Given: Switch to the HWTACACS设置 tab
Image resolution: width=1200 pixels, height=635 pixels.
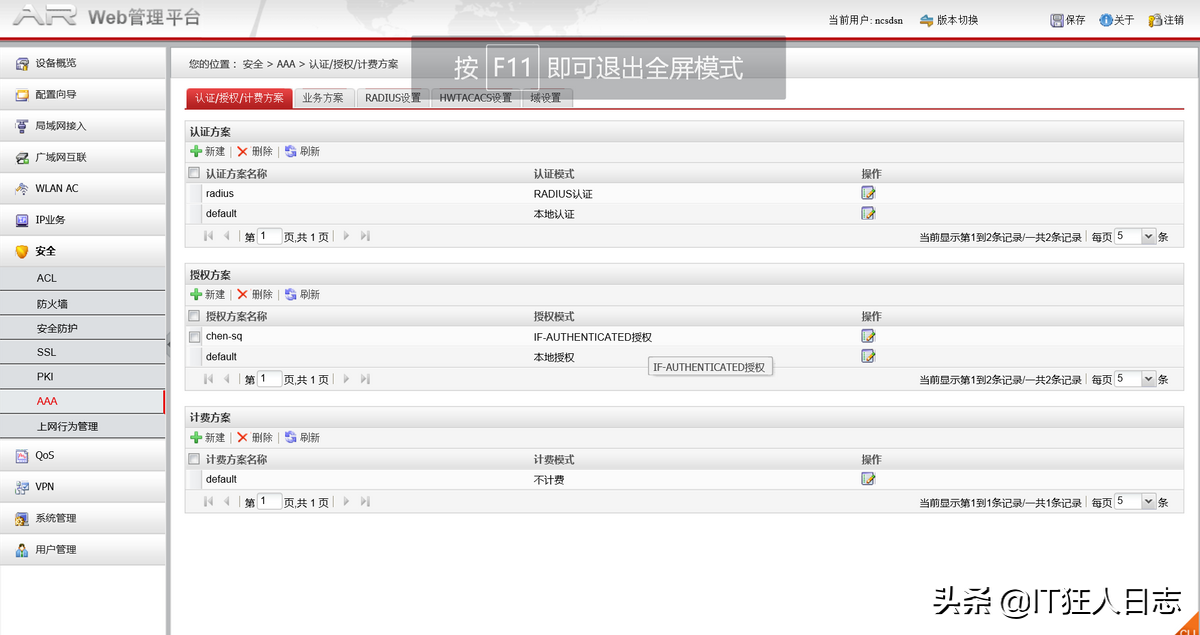Looking at the screenshot, I should pyautogui.click(x=476, y=98).
